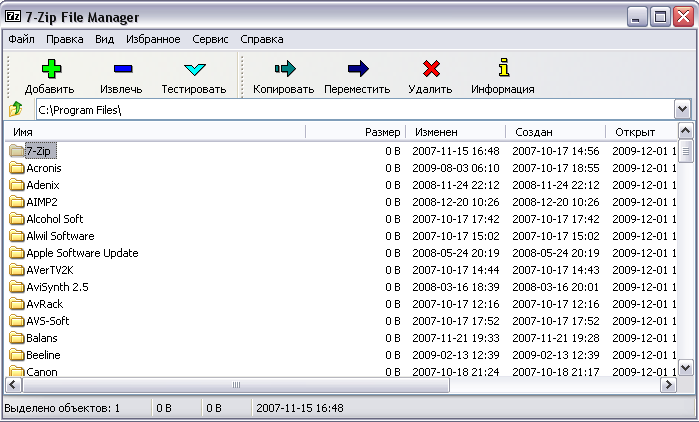Sort by the Изменен column header
Image resolution: width=699 pixels, height=422 pixels.
(456, 132)
